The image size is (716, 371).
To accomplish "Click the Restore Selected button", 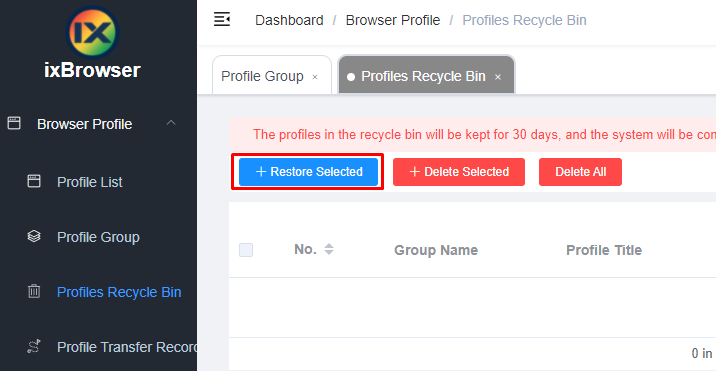I will coord(308,172).
